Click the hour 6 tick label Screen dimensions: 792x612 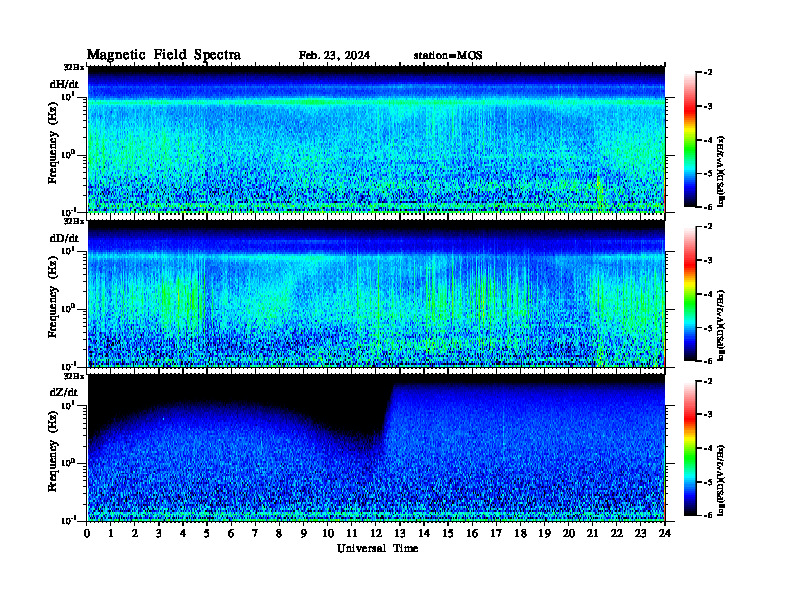[x=231, y=533]
